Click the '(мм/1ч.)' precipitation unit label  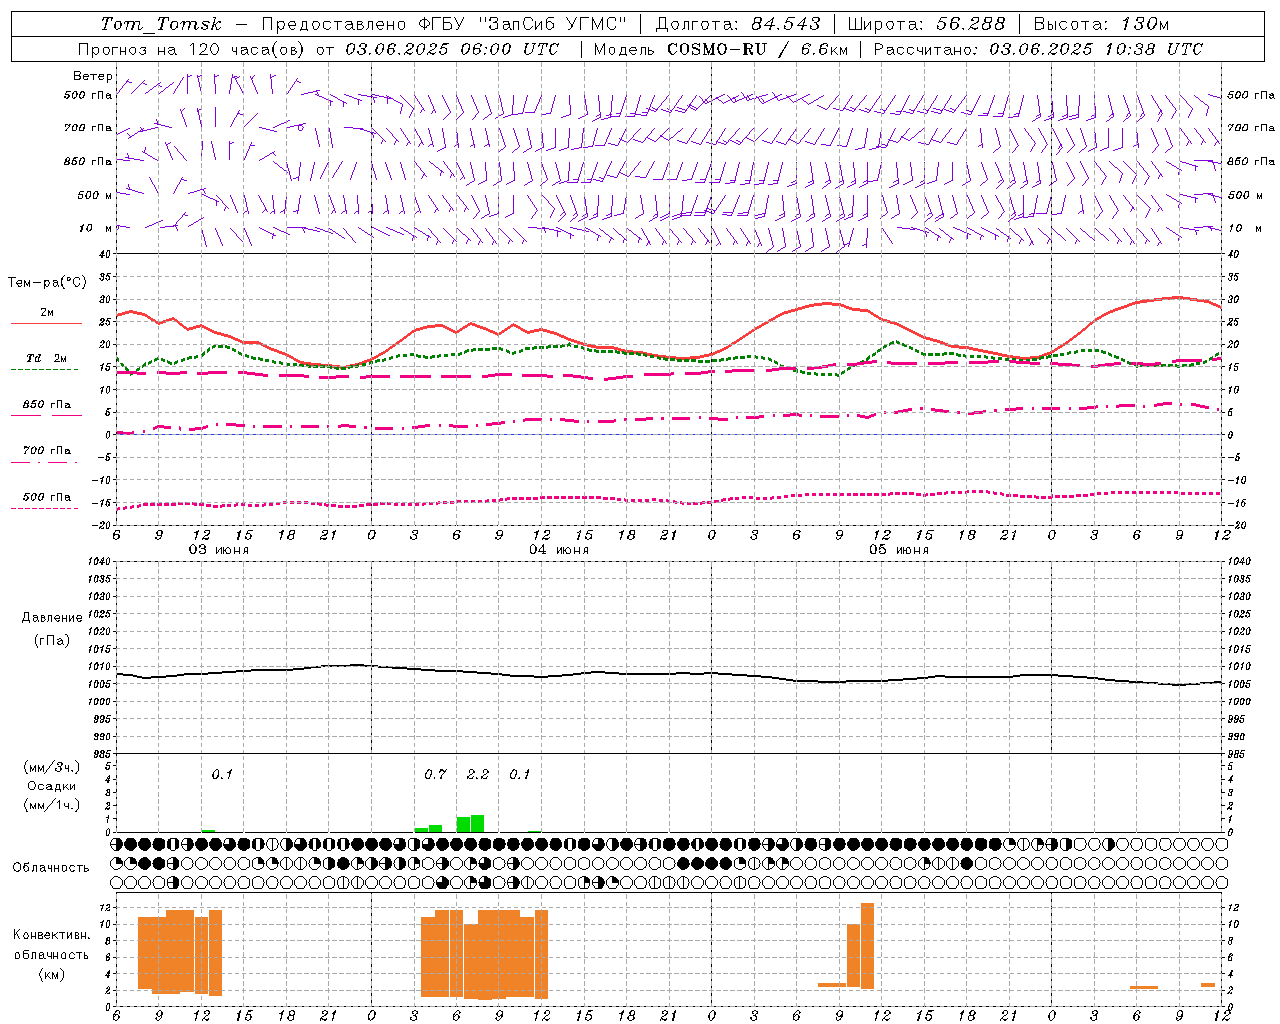coord(52,805)
